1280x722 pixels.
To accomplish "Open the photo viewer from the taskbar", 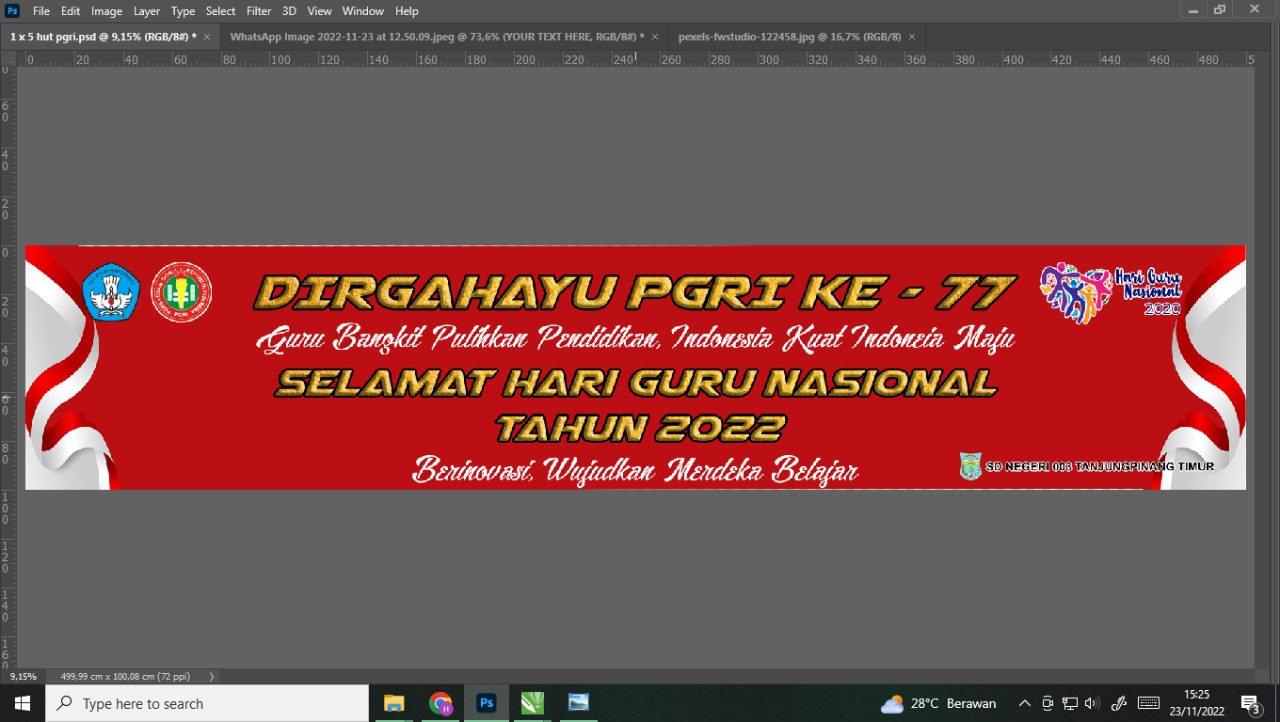I will tap(578, 703).
